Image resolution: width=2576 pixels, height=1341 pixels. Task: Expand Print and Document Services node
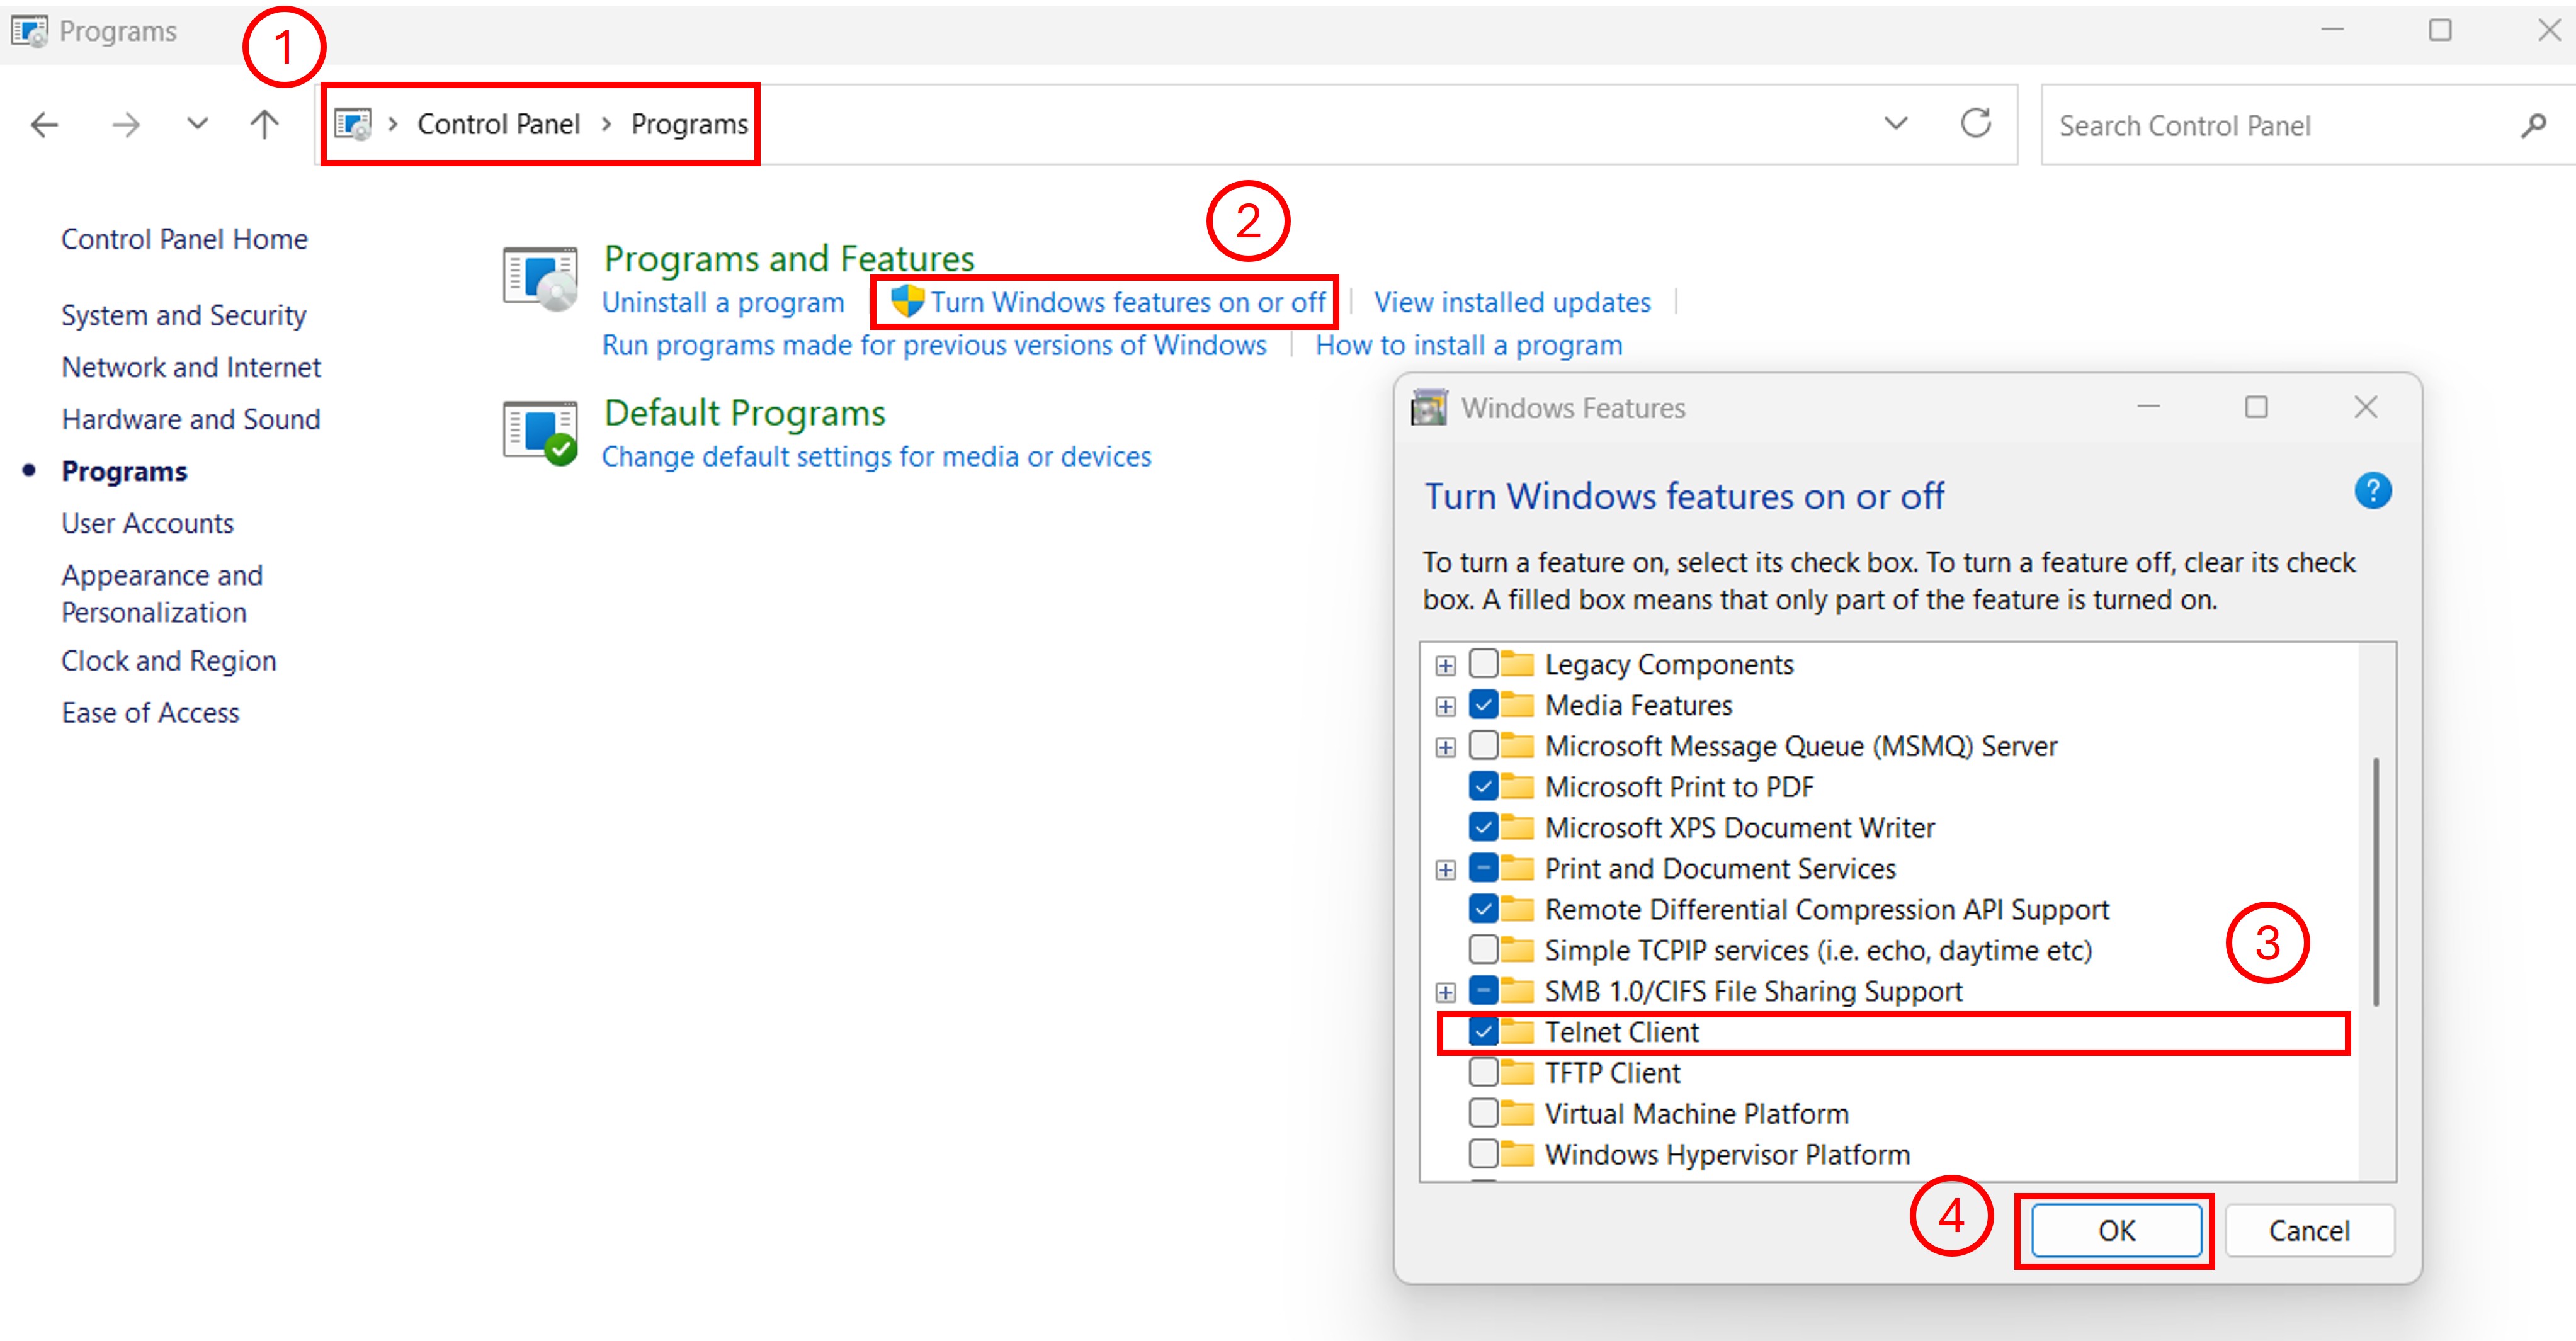[x=1445, y=870]
